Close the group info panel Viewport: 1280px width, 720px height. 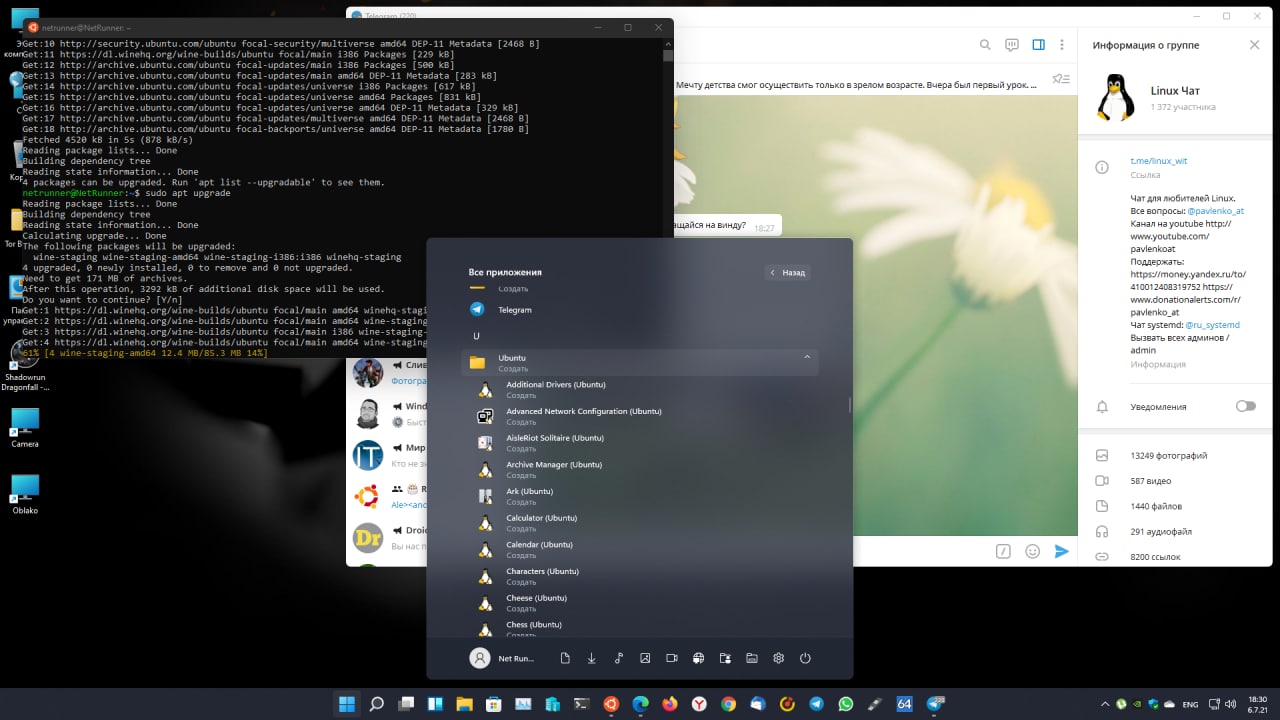tap(1255, 45)
